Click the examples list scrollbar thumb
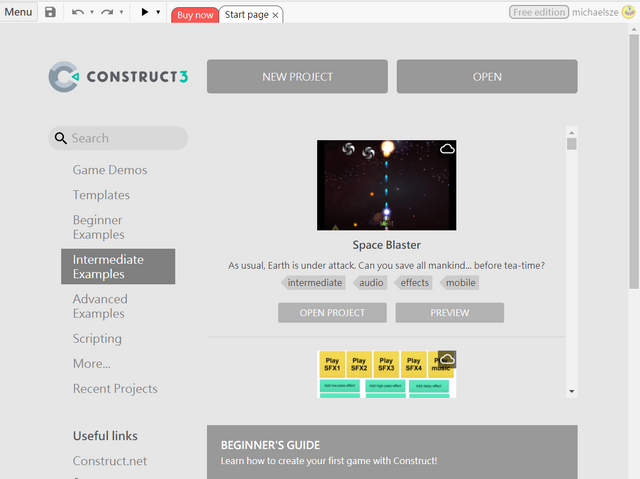The image size is (640, 479). (571, 144)
